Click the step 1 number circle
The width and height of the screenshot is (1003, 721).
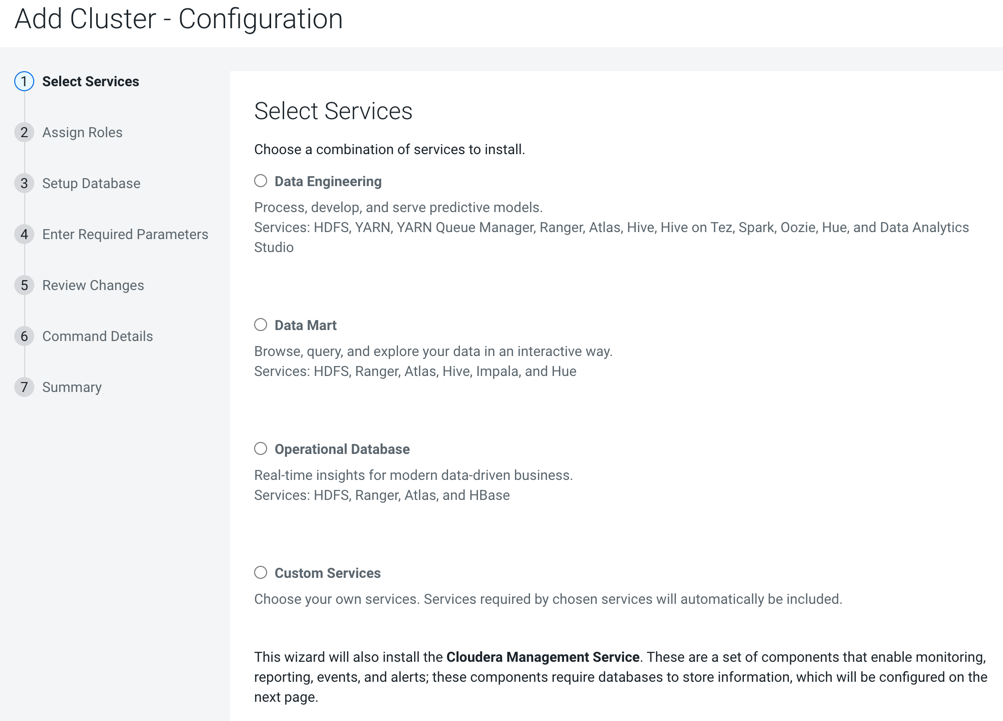point(24,82)
